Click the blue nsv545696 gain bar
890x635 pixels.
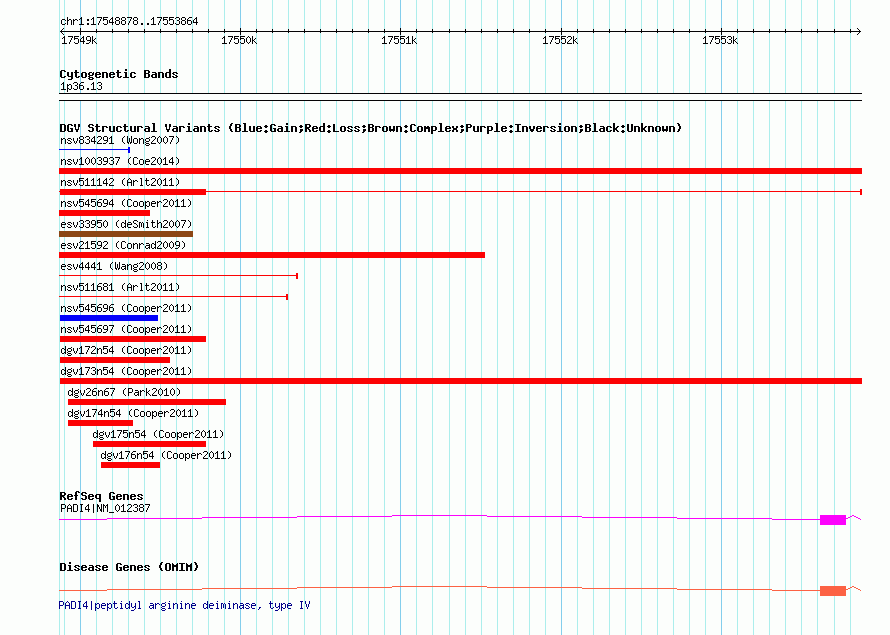[x=108, y=318]
